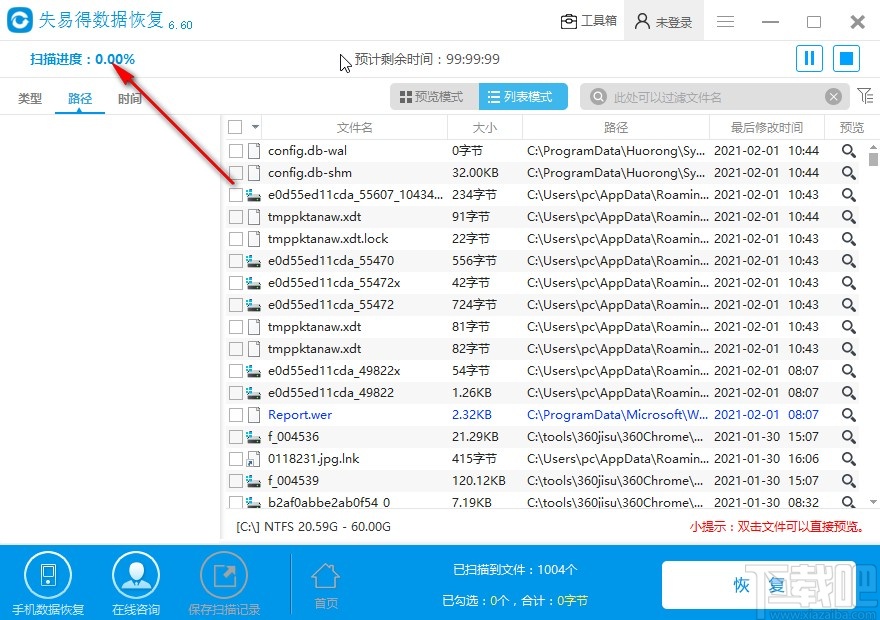Screen dimensions: 880x620
Task: Preview config.db-wal with magnifier
Action: click(x=849, y=151)
